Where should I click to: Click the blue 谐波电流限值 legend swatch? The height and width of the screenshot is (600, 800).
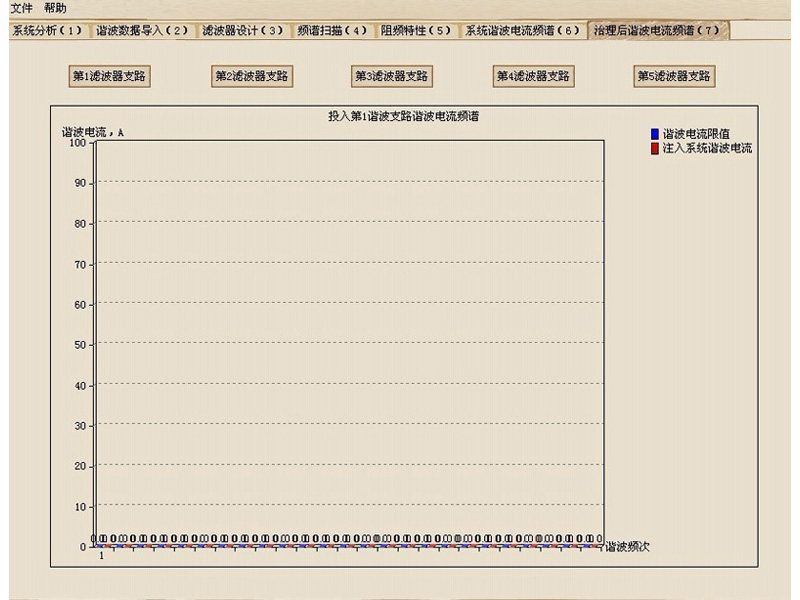click(x=655, y=134)
